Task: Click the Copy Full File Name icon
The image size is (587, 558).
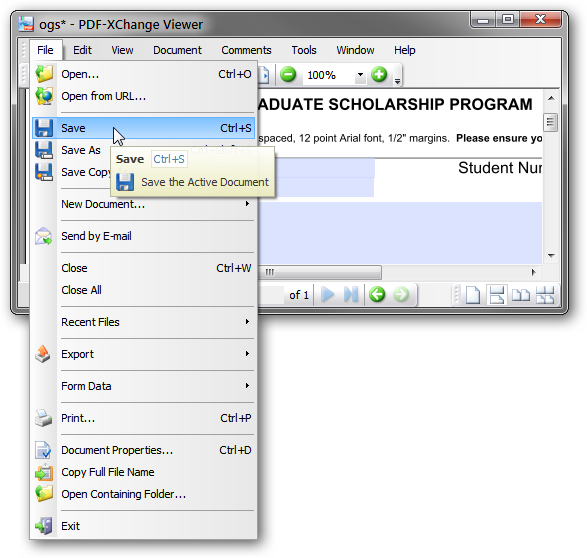Action: click(x=44, y=472)
